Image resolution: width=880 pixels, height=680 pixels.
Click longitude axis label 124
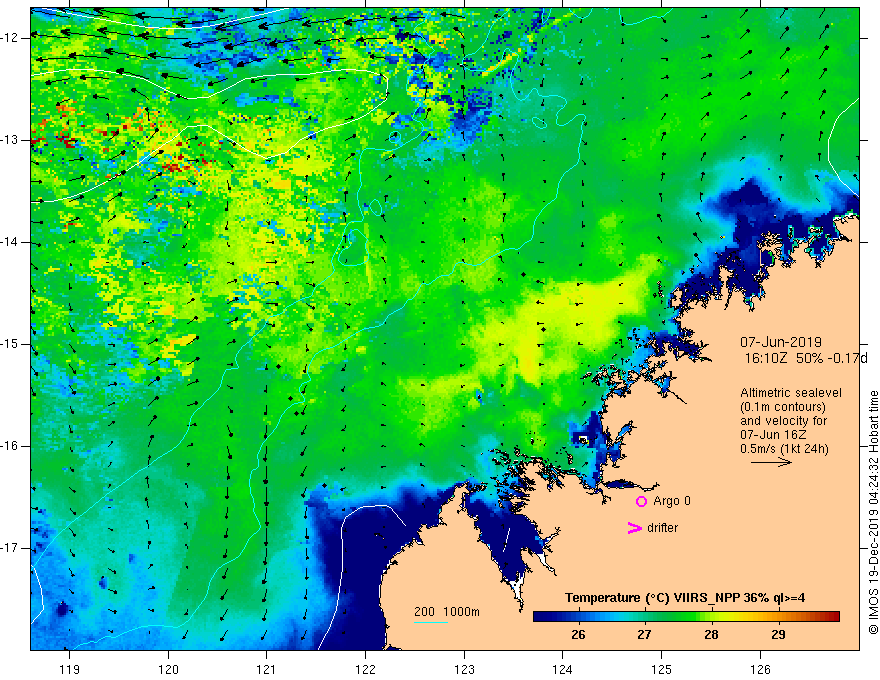(562, 669)
